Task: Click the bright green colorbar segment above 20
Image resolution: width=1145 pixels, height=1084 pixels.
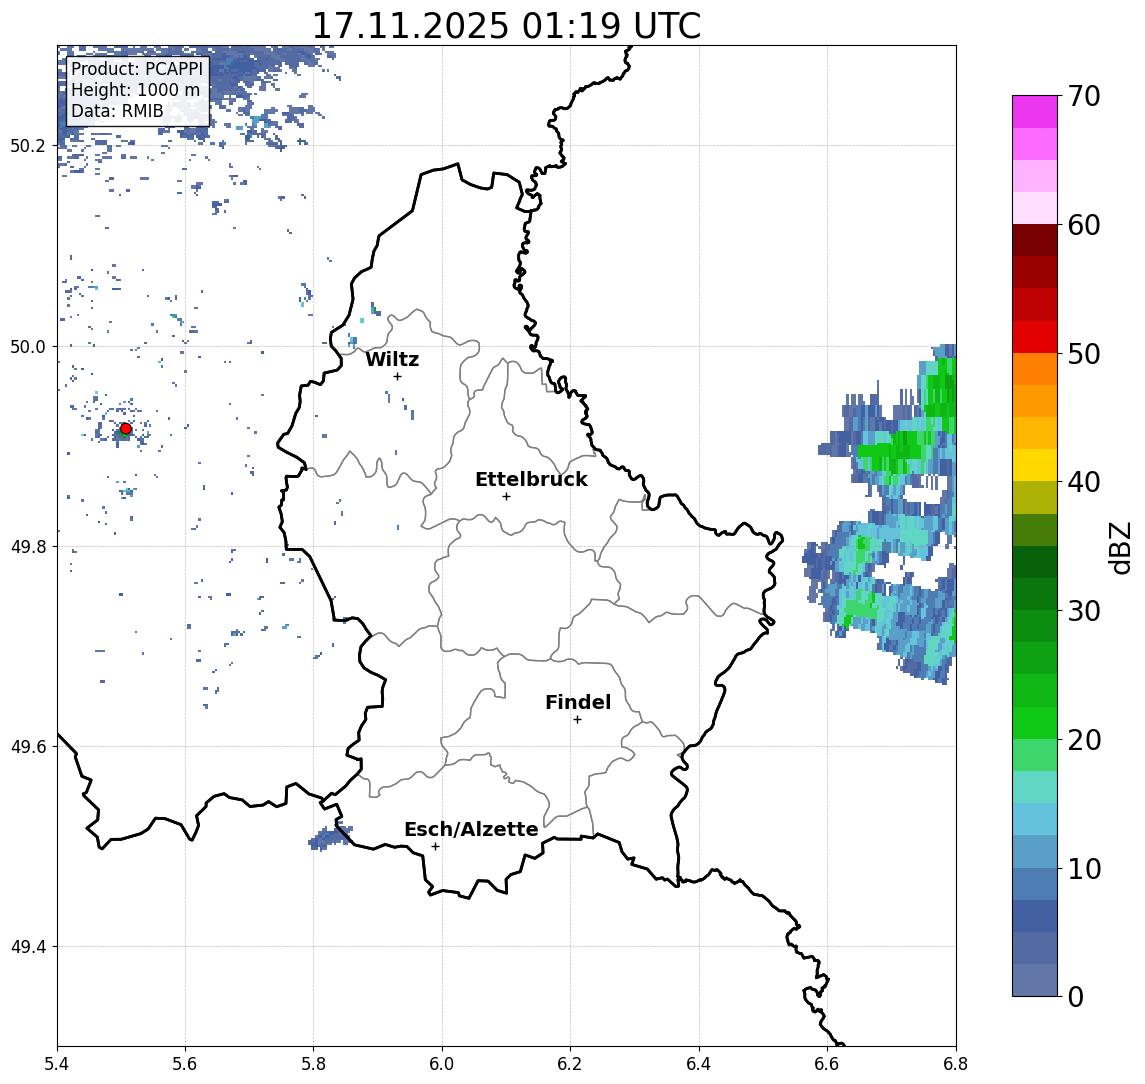Action: tap(1035, 723)
